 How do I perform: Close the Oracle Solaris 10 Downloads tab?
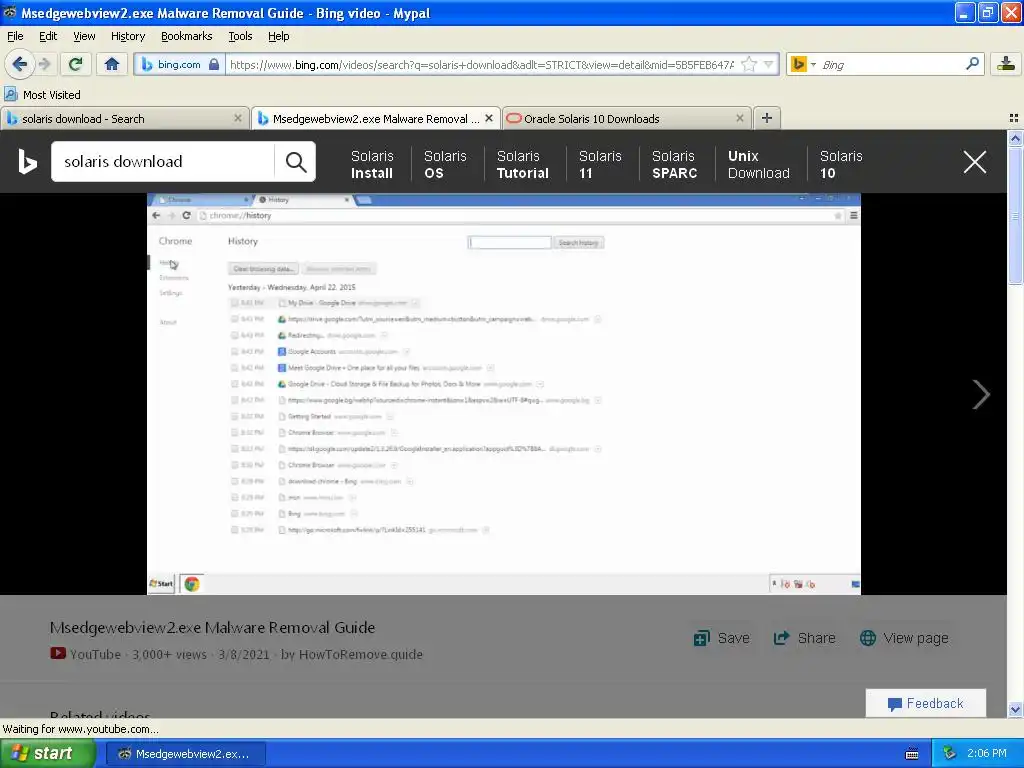739,118
